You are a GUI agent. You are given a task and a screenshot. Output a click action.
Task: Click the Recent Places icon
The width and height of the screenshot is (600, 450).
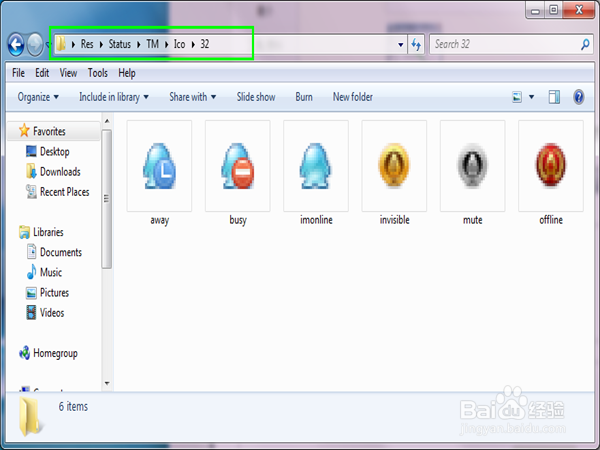pyautogui.click(x=31, y=191)
